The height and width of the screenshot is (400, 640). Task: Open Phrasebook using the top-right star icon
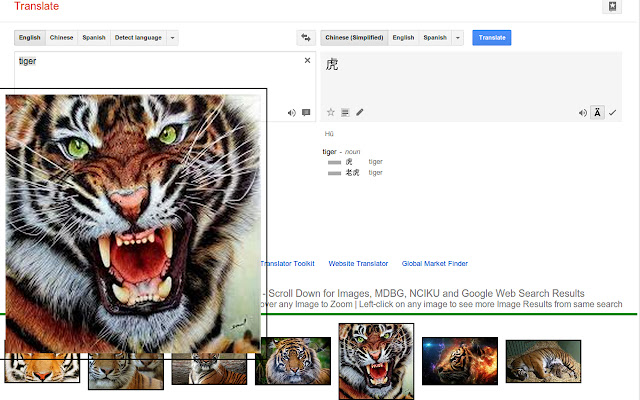[x=612, y=7]
